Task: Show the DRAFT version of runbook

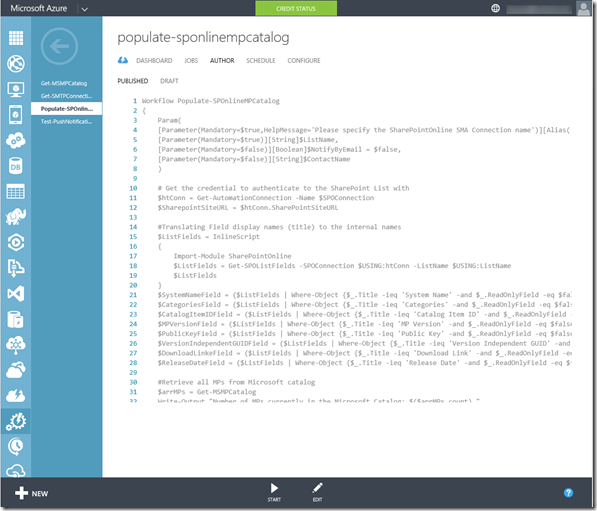Action: [169, 81]
